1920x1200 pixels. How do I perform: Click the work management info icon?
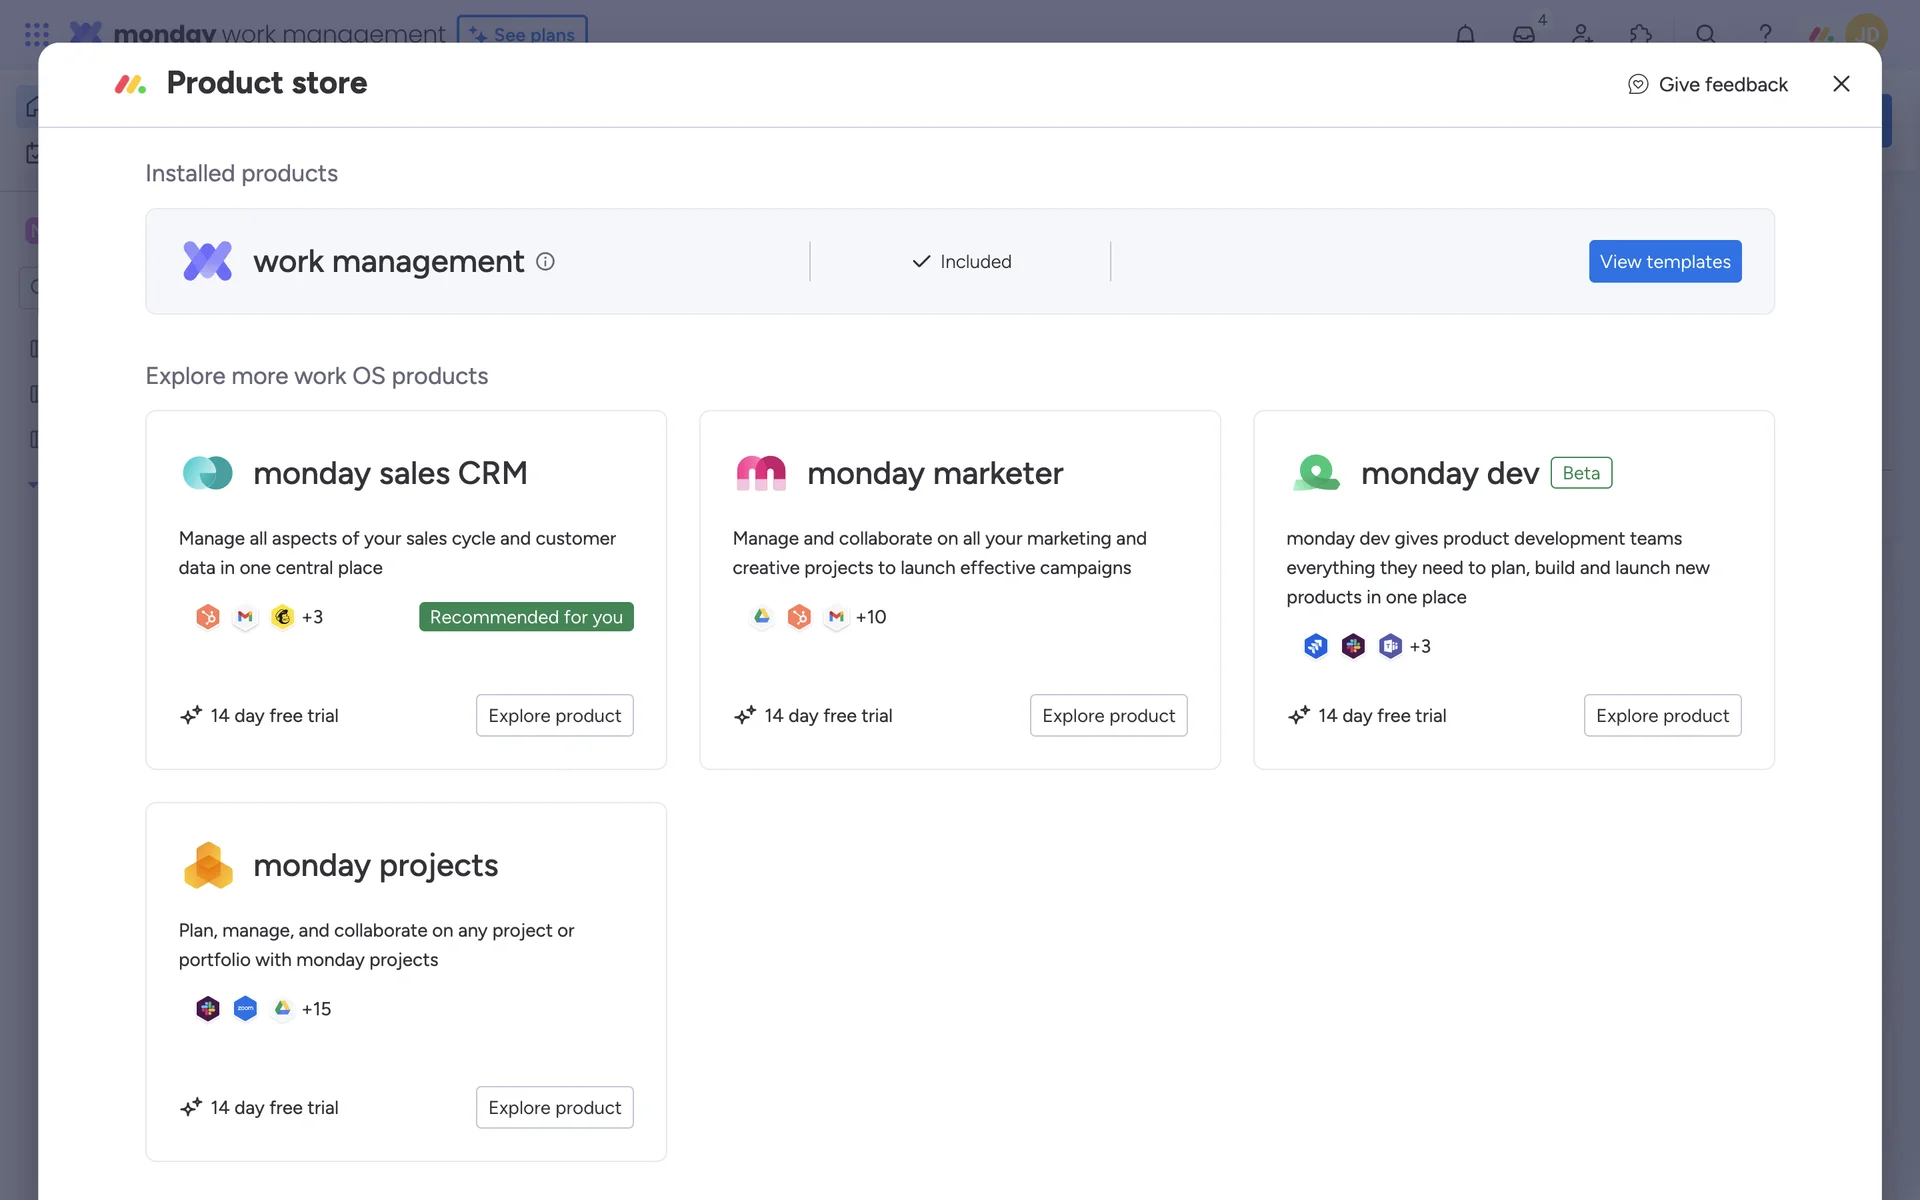545,261
